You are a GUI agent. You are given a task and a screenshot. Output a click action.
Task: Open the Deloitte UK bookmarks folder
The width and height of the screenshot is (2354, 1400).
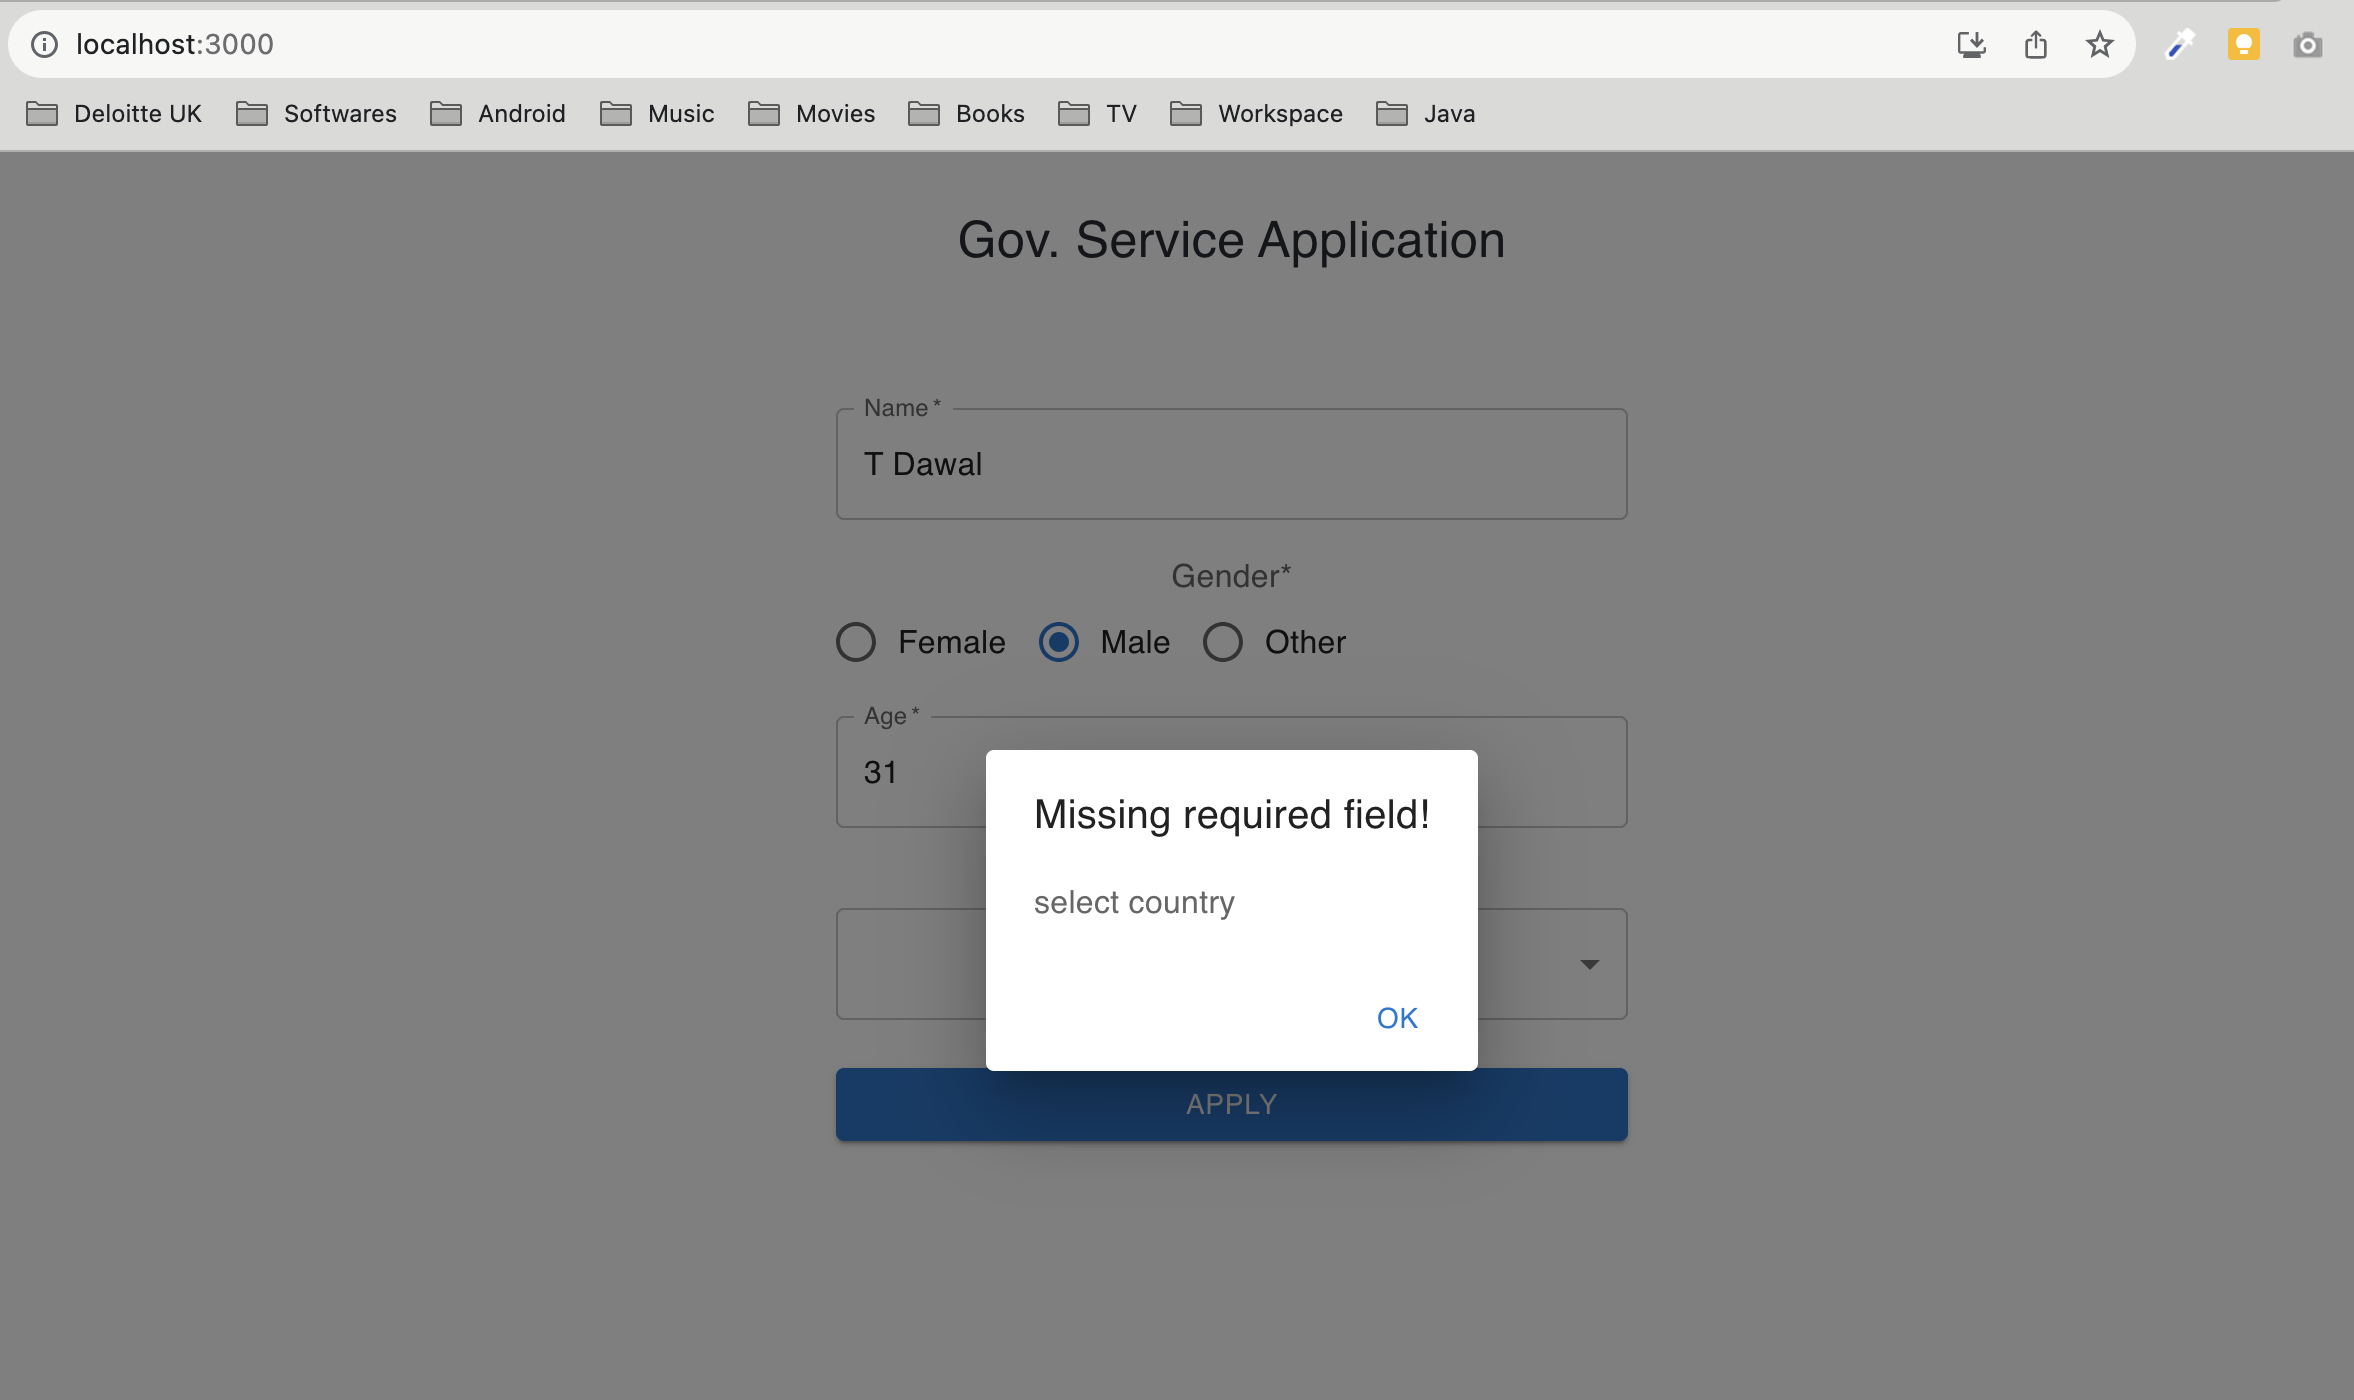coord(114,114)
